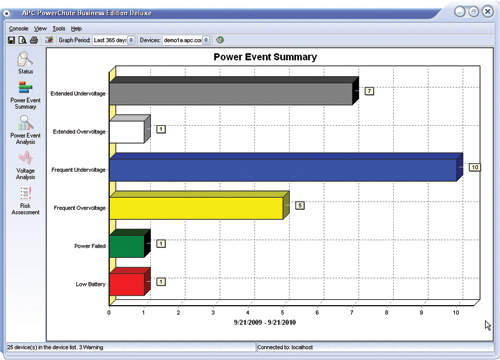Open the Status sidebar view
This screenshot has height=360, width=500.
[x=25, y=63]
